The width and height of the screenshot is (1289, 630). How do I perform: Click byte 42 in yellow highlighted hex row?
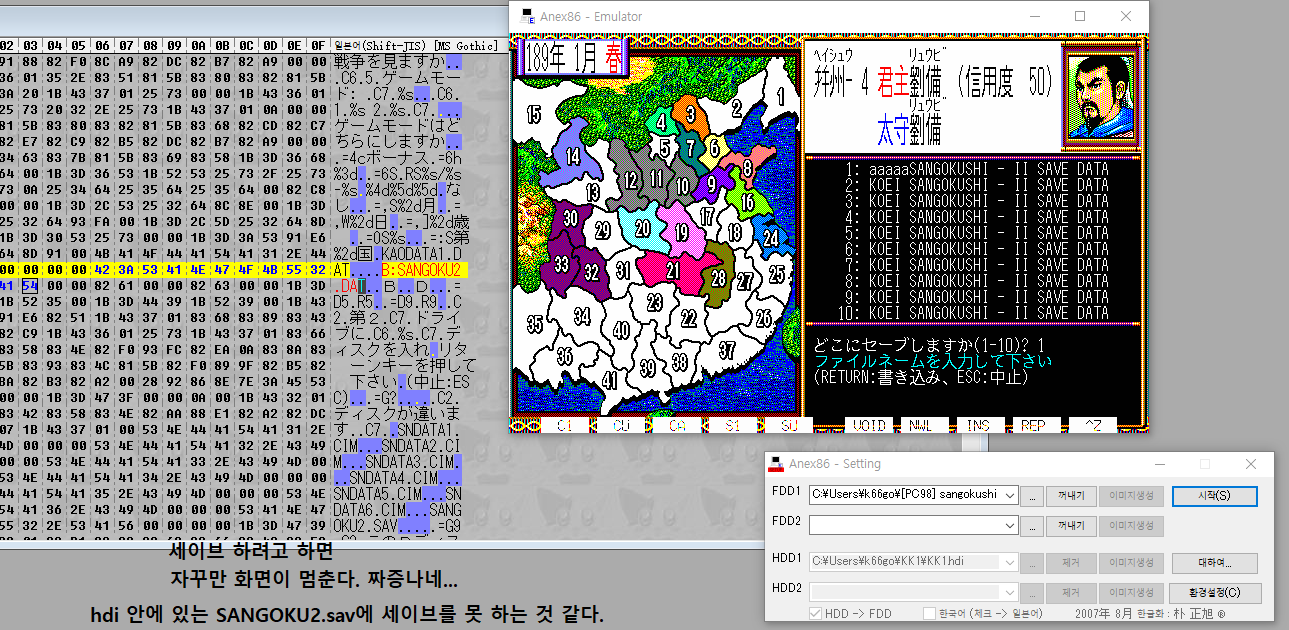(102, 270)
